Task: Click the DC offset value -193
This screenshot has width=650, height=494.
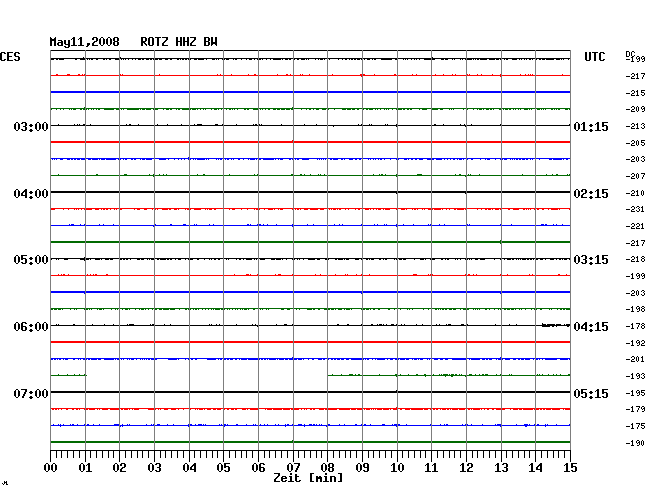Action: (x=635, y=376)
